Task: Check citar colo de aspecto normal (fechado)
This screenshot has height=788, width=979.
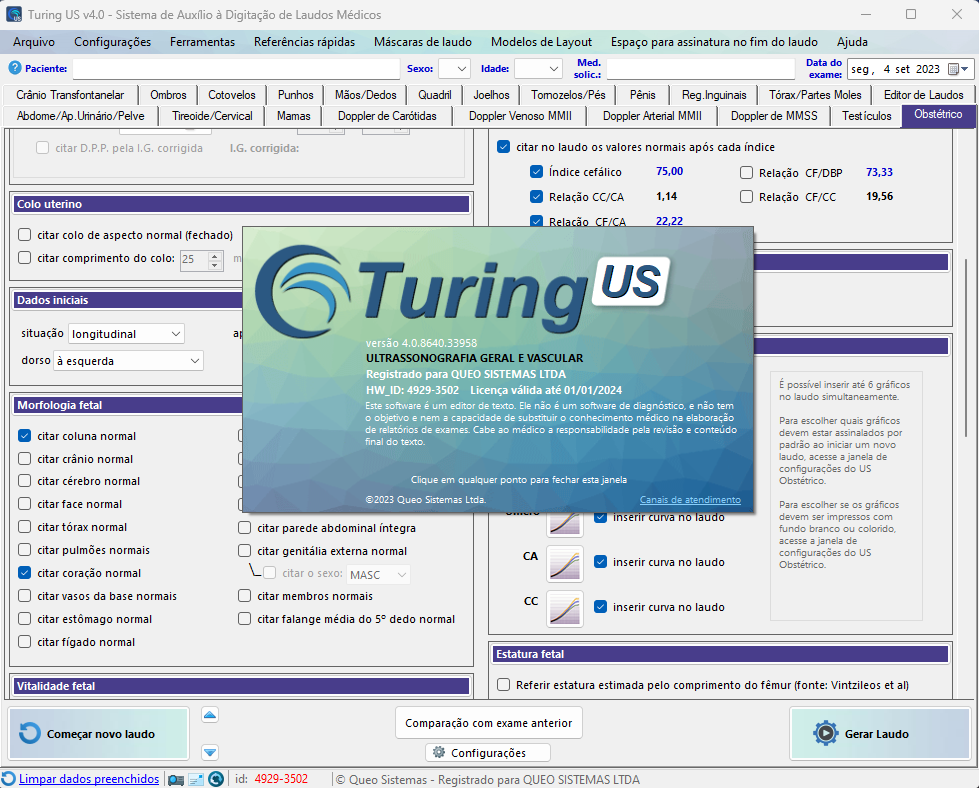Action: (24, 235)
